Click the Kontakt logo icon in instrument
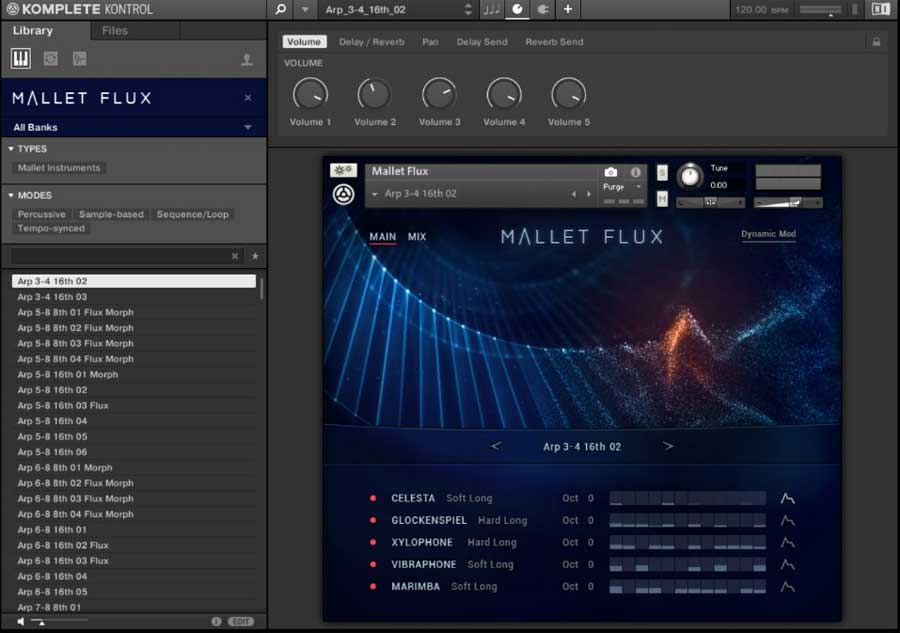The image size is (900, 633). (343, 195)
